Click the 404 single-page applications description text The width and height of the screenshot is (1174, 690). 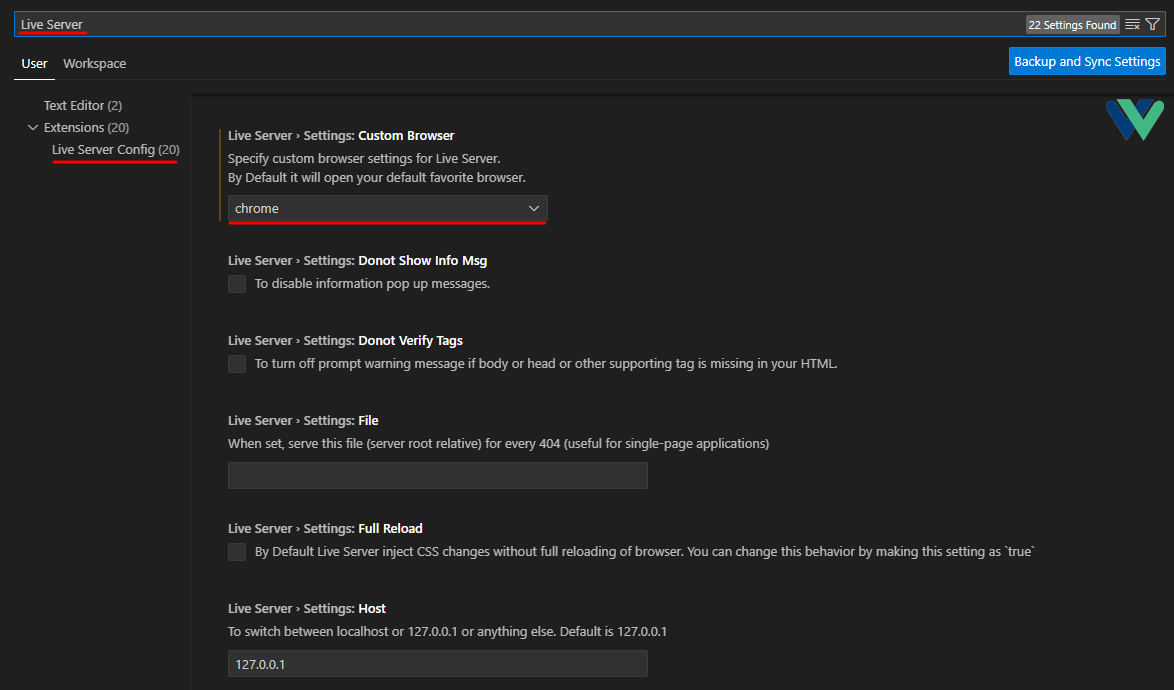(499, 444)
